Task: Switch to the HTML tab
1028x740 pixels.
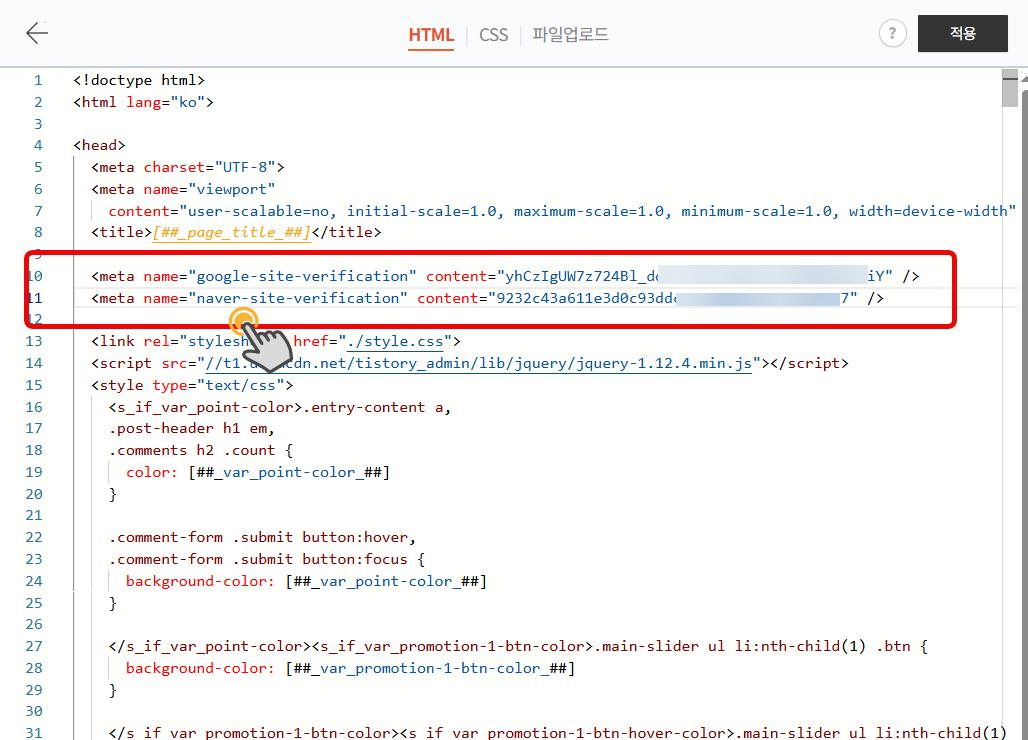Action: 431,35
